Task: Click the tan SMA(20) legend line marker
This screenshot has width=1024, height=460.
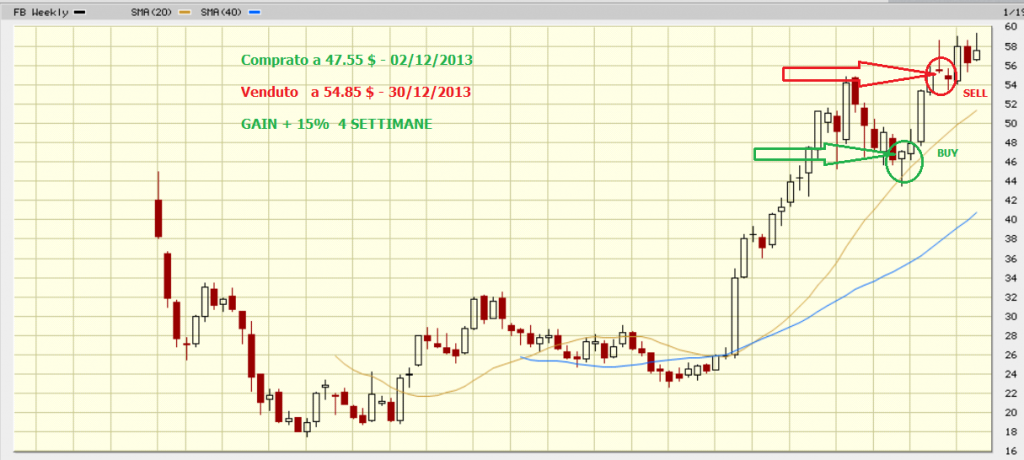Action: pos(185,12)
